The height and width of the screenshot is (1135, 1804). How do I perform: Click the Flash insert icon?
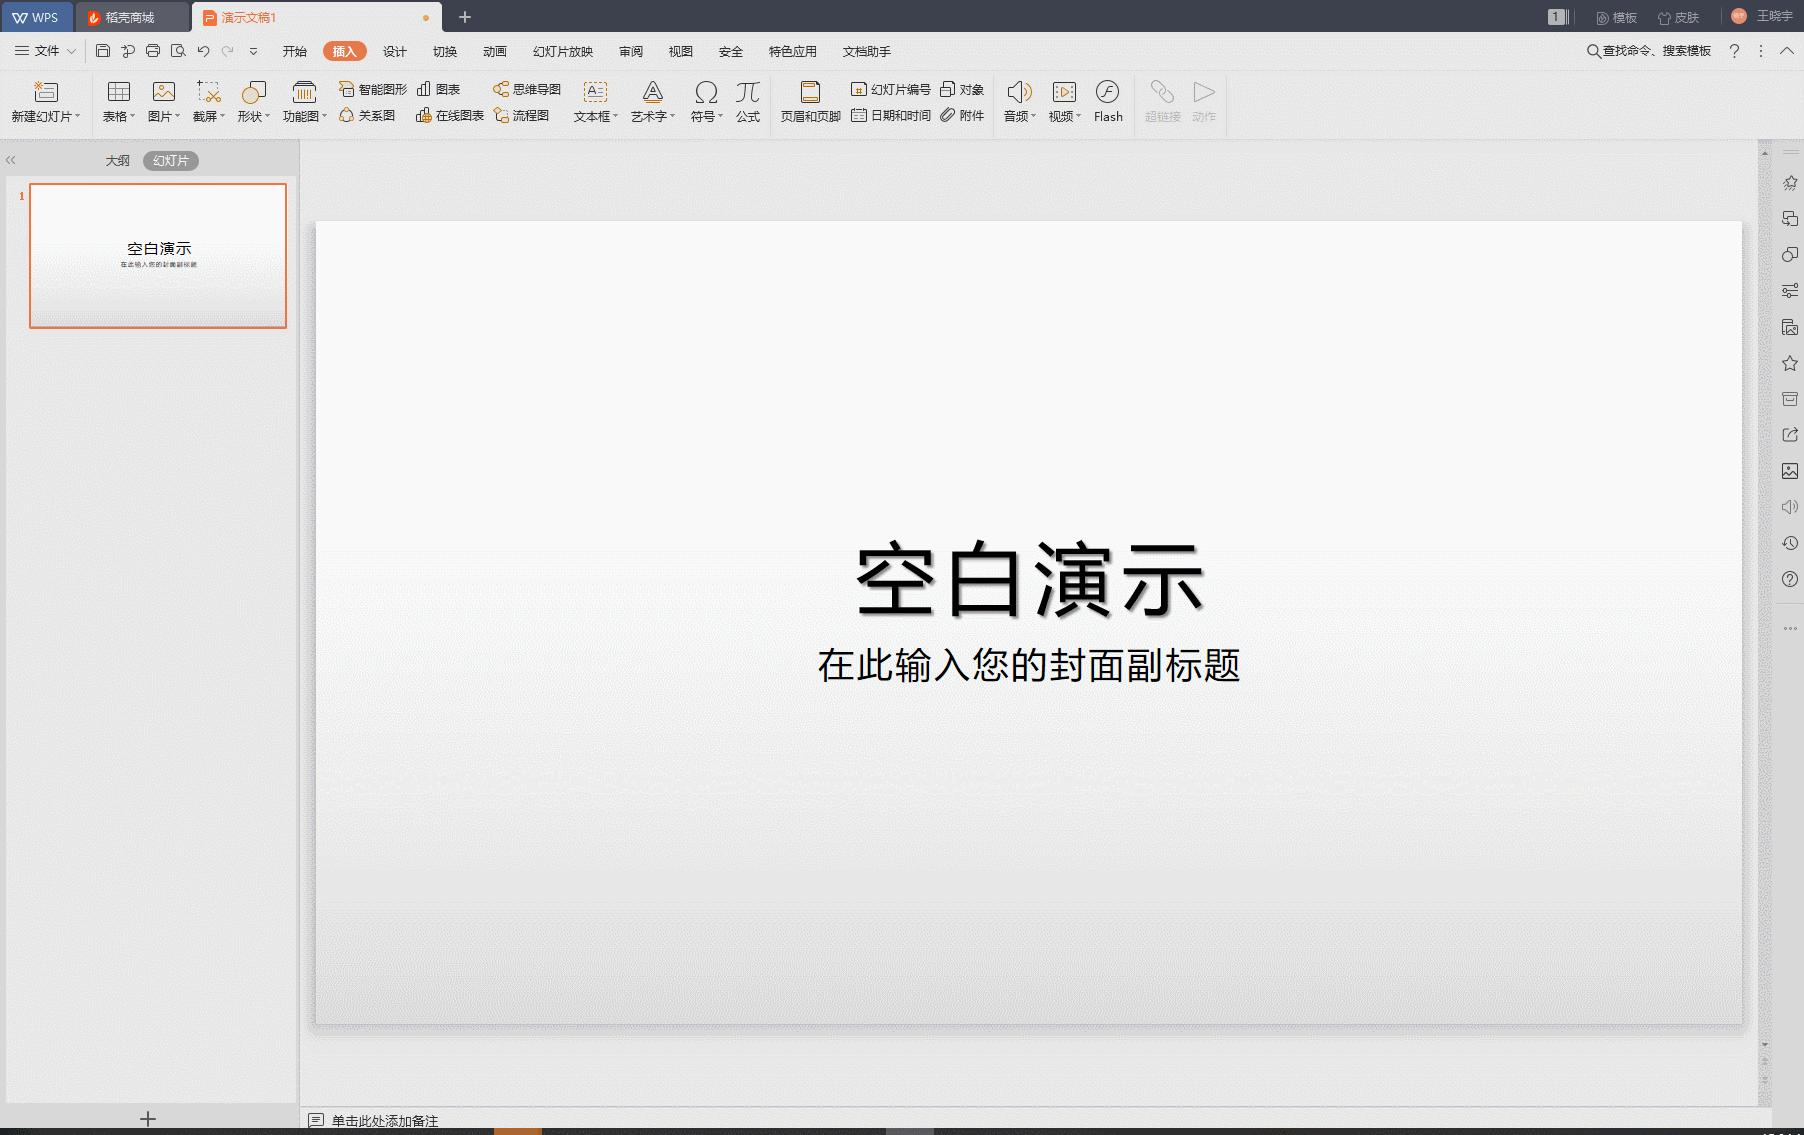1107,101
